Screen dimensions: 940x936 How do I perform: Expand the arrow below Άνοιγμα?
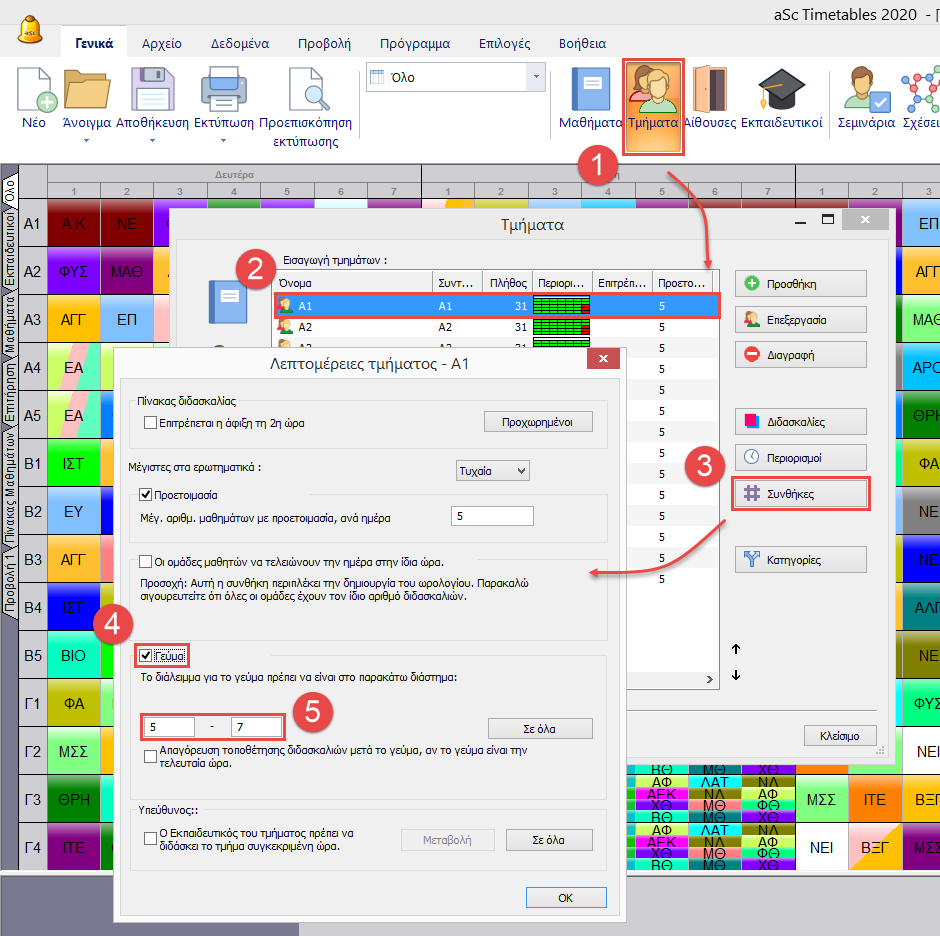tap(86, 141)
